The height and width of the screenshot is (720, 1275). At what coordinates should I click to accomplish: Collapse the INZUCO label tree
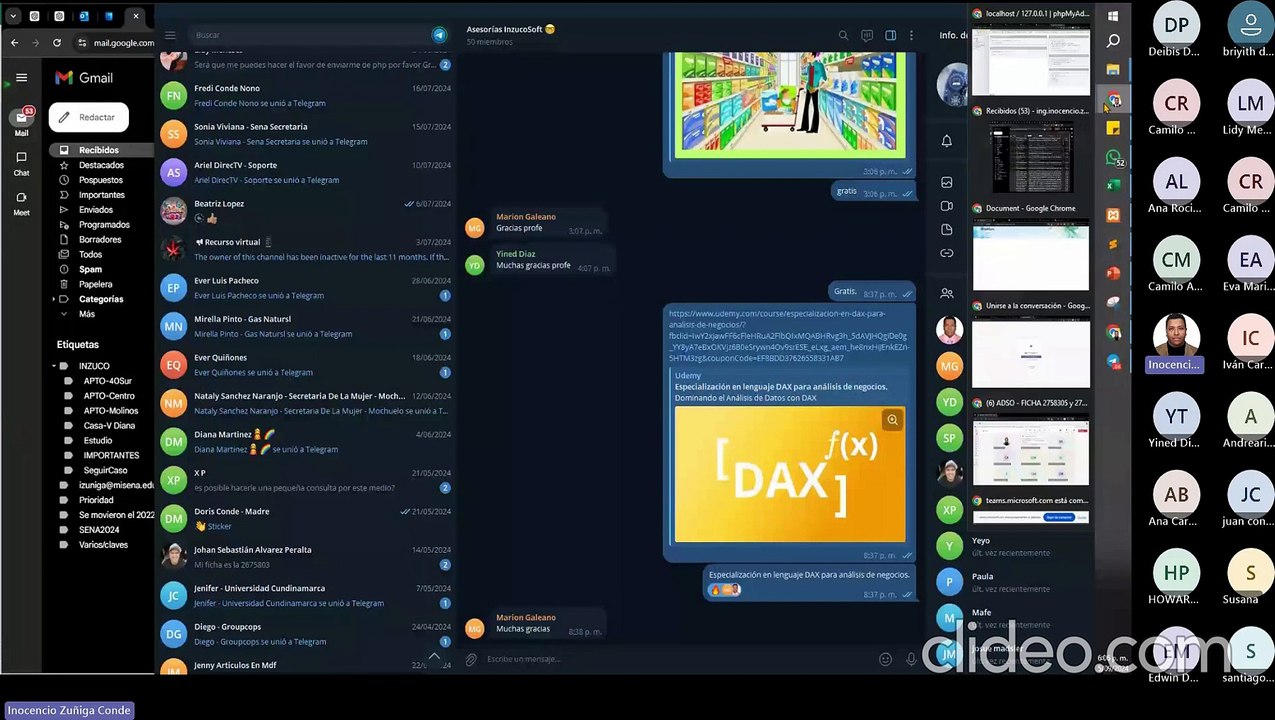pyautogui.click(x=54, y=366)
